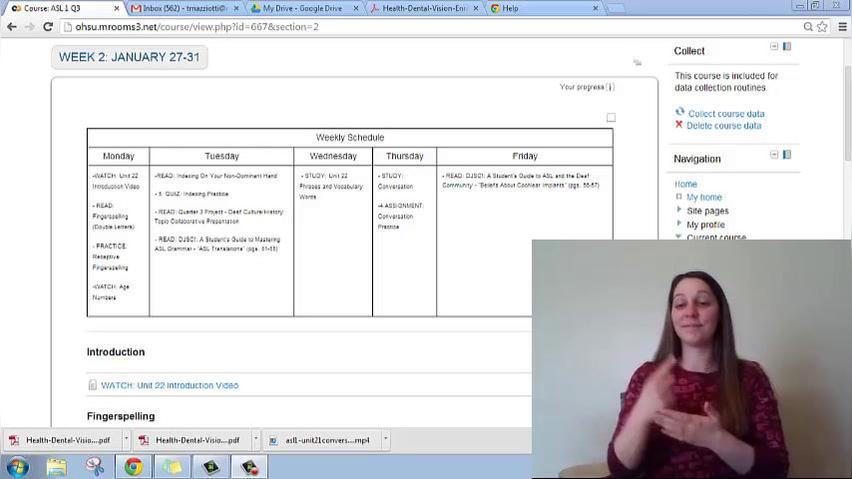The image size is (852, 479).
Task: Open dropdown arrow of first Health-Dental PDF download
Action: pyautogui.click(x=126, y=438)
